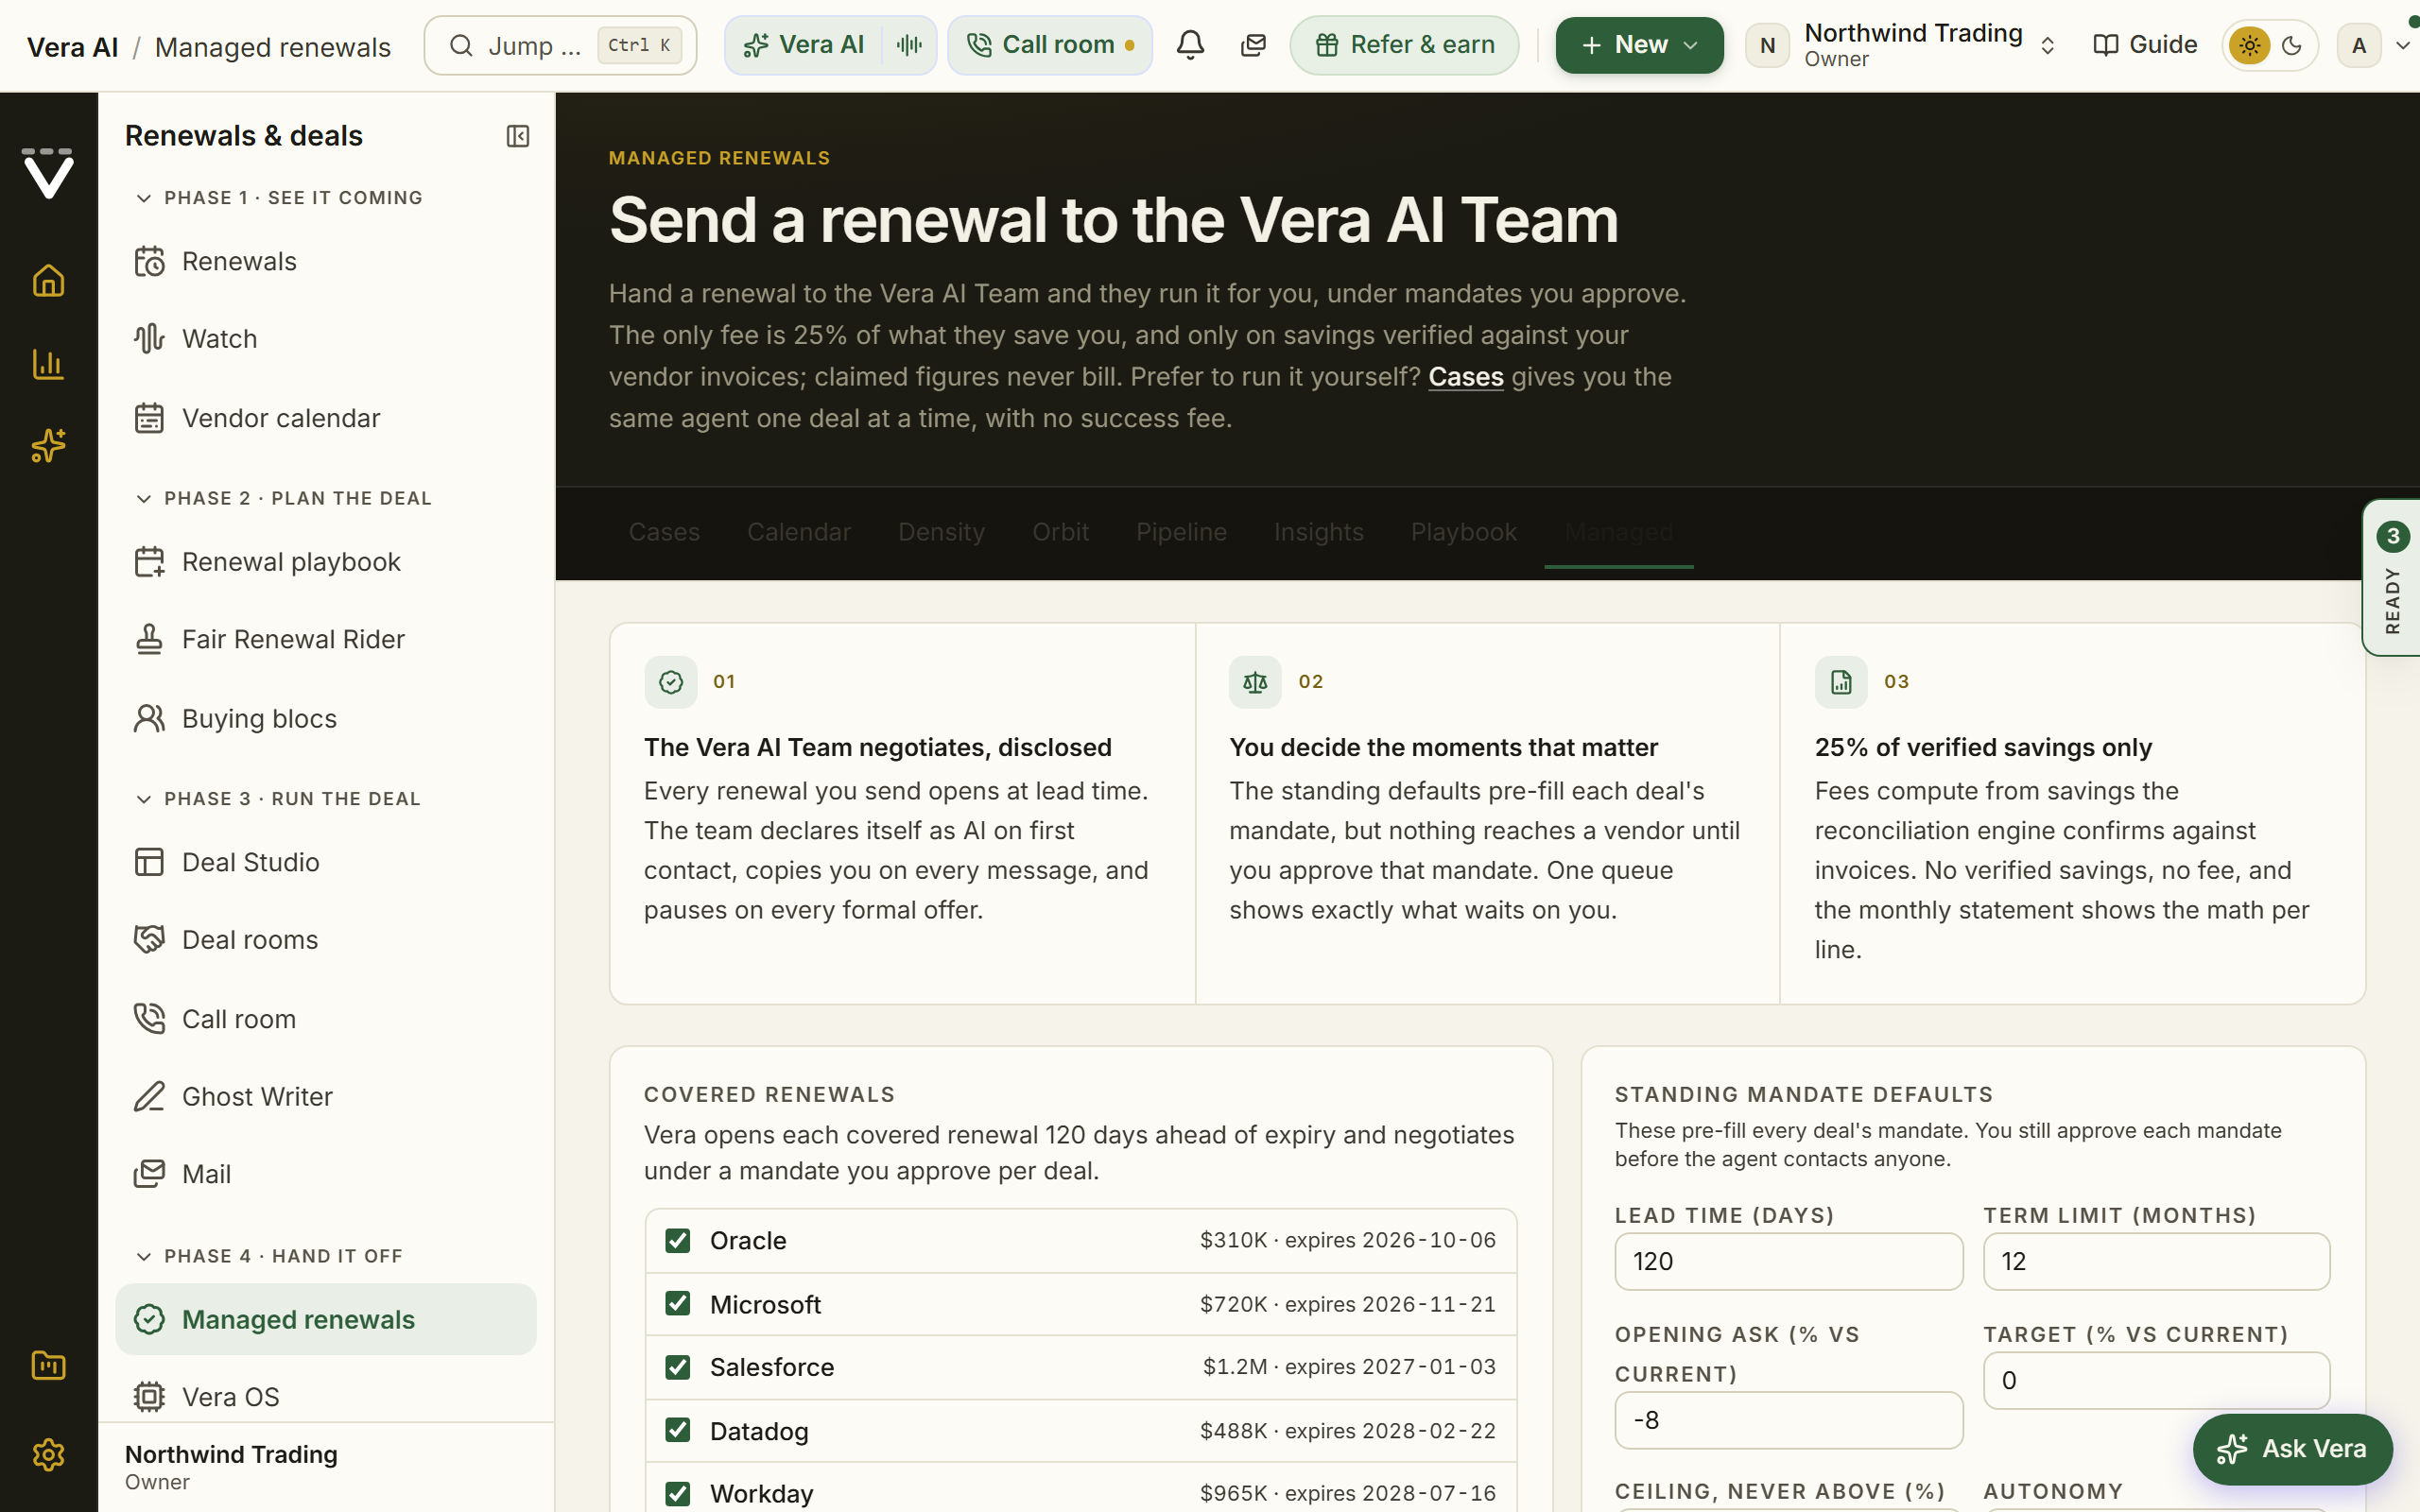Image resolution: width=2420 pixels, height=1512 pixels.
Task: Open Vendor calendar in sidebar
Action: pyautogui.click(x=326, y=418)
